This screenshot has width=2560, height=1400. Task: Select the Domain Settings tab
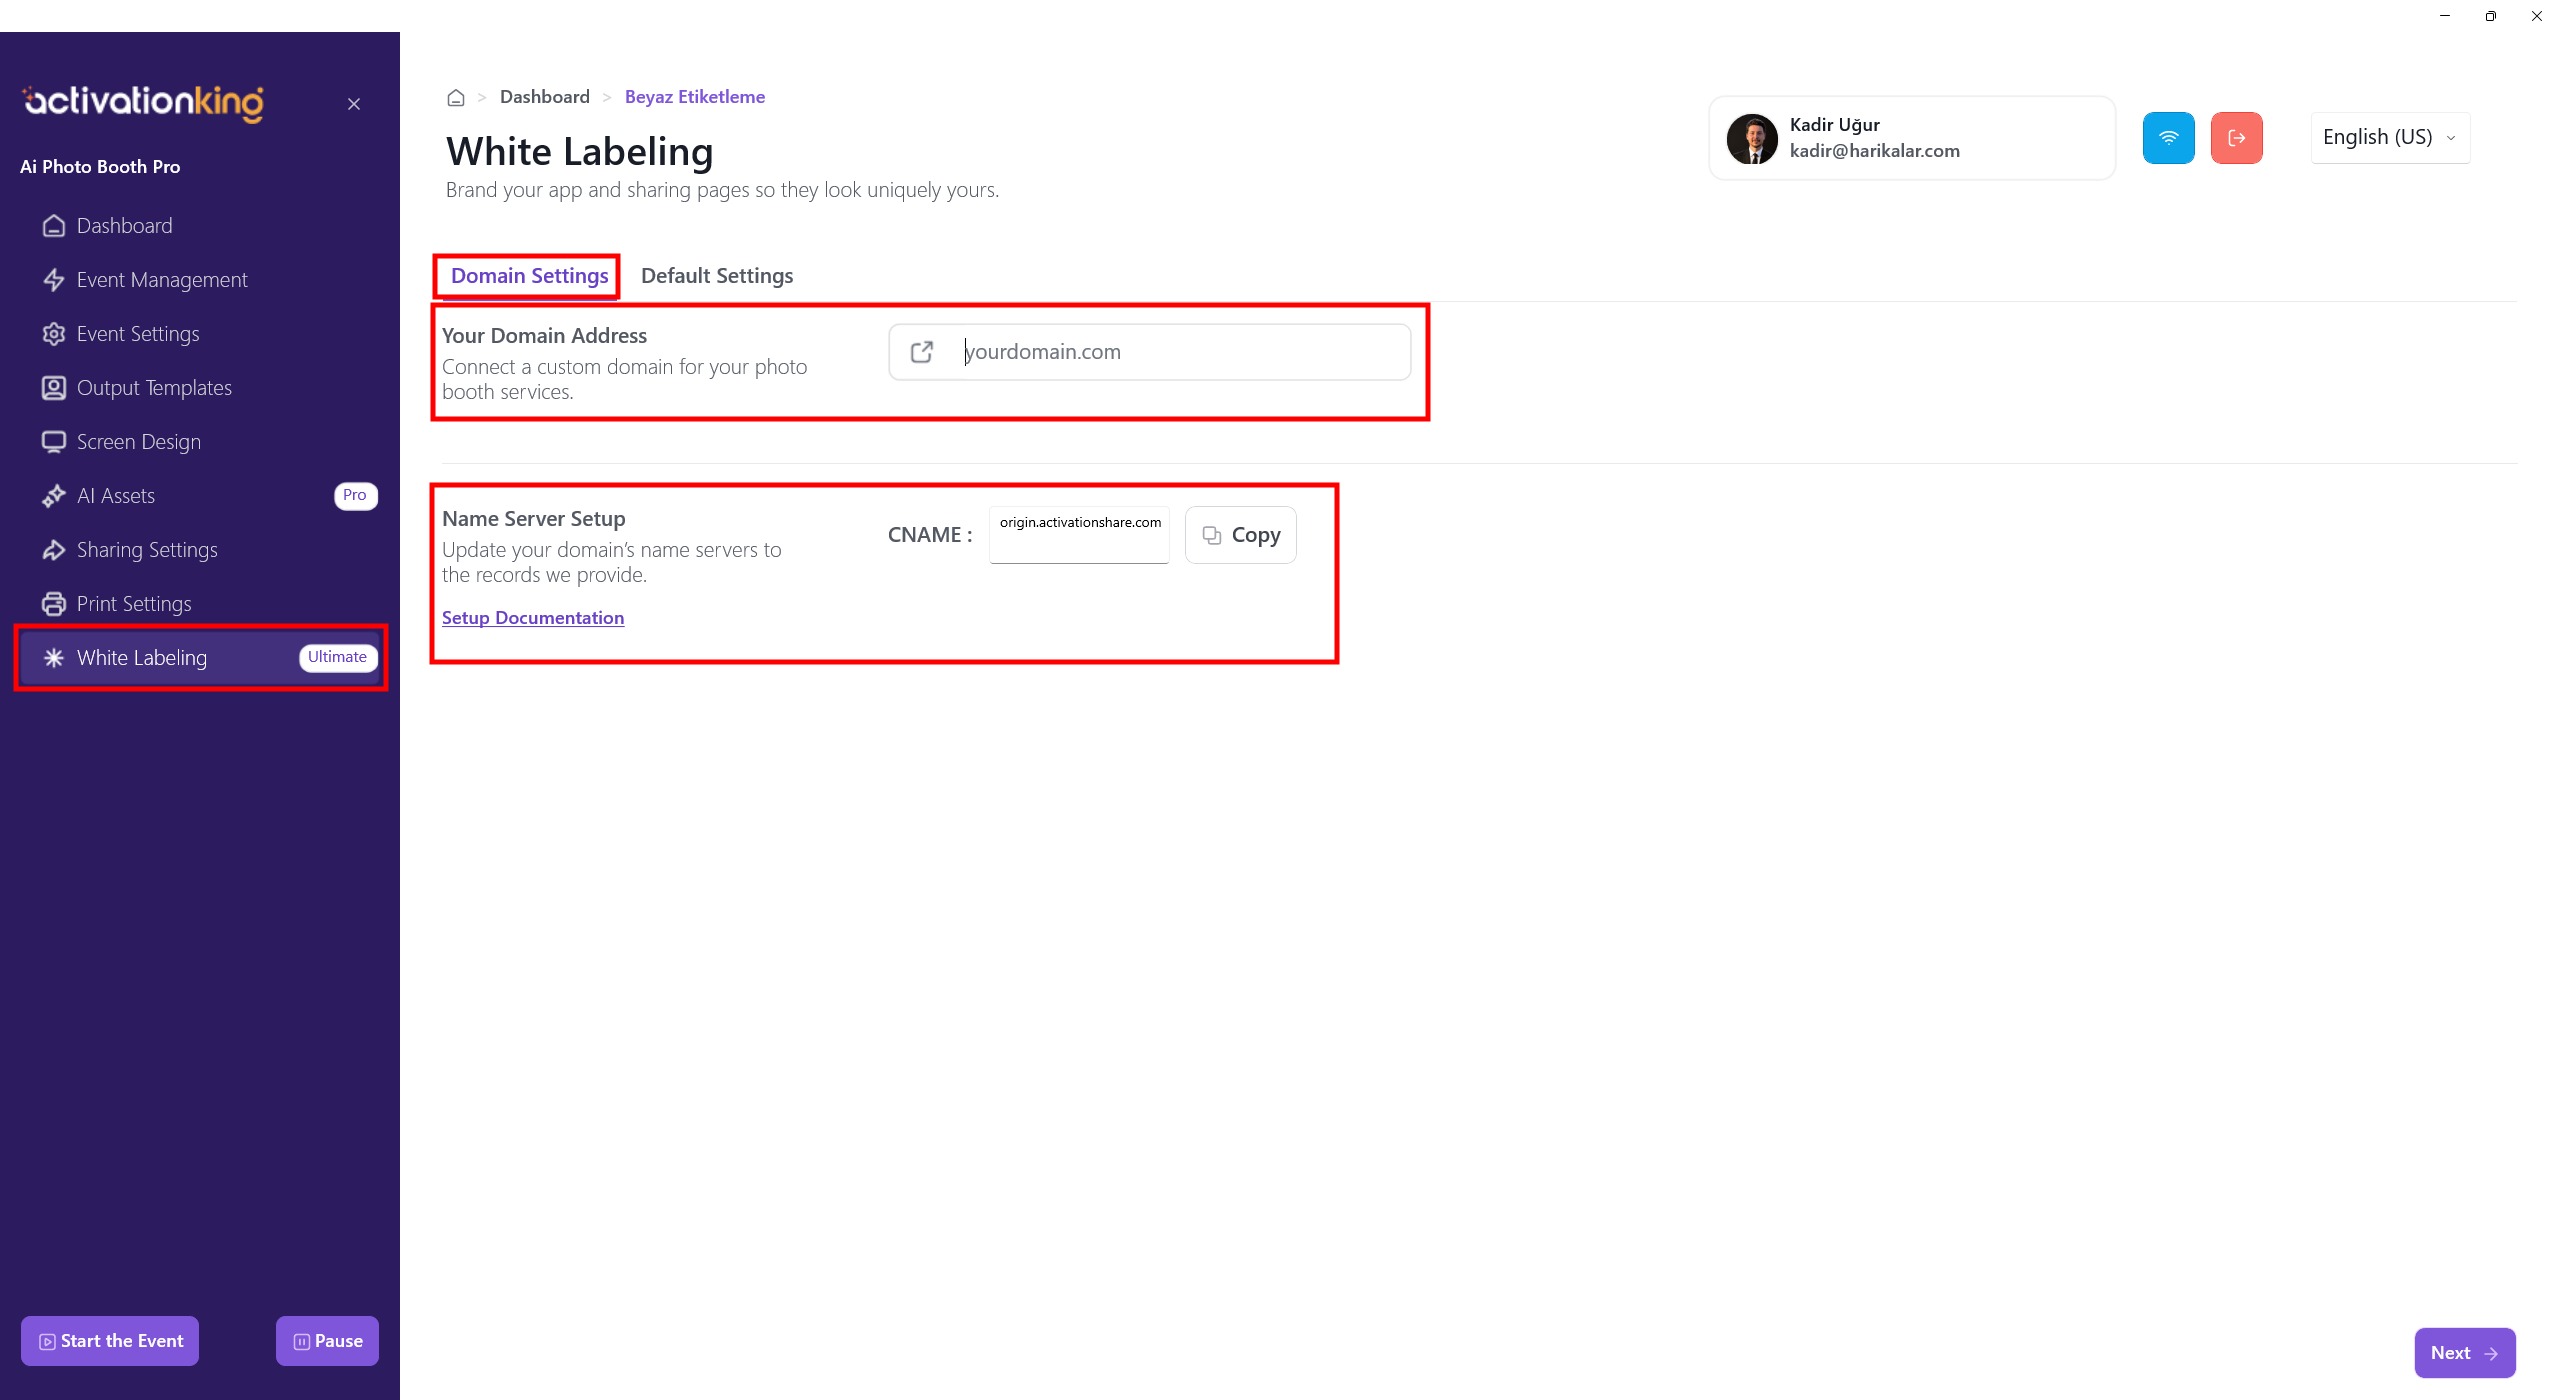click(529, 276)
